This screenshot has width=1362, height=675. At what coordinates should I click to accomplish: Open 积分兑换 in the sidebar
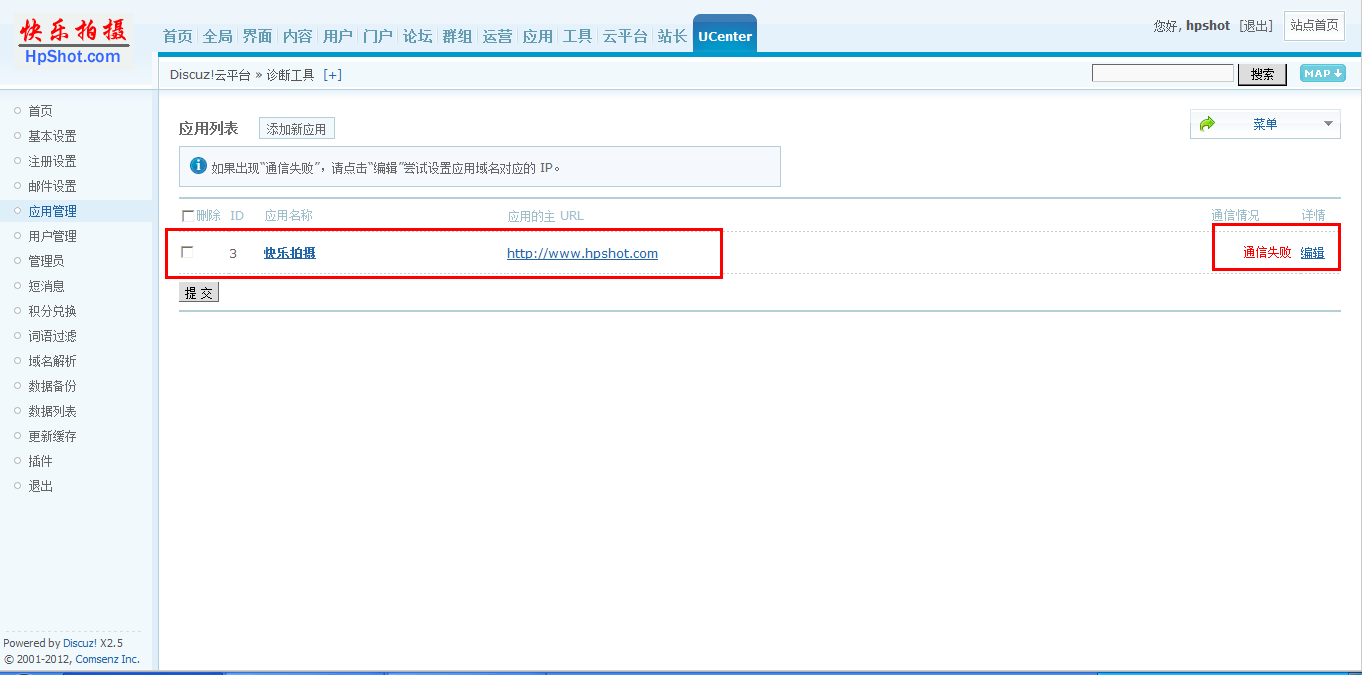pyautogui.click(x=52, y=311)
